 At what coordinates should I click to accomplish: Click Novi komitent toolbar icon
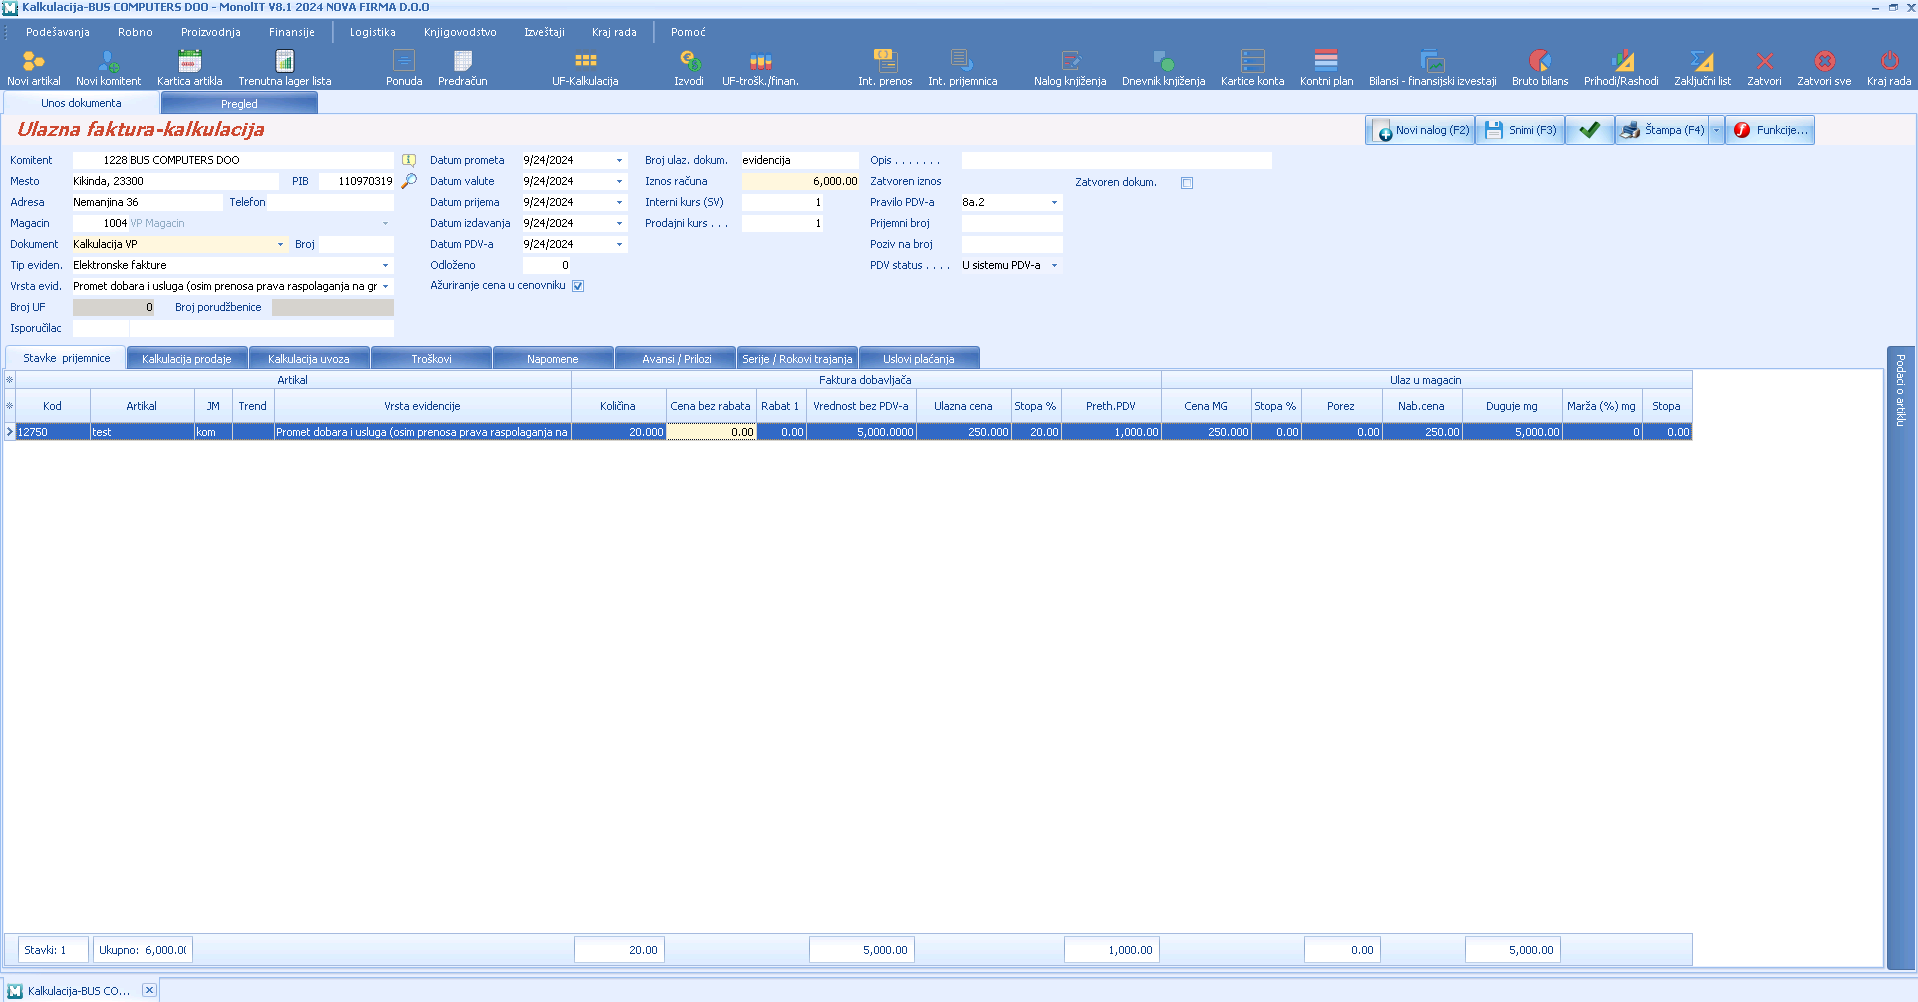click(x=109, y=68)
